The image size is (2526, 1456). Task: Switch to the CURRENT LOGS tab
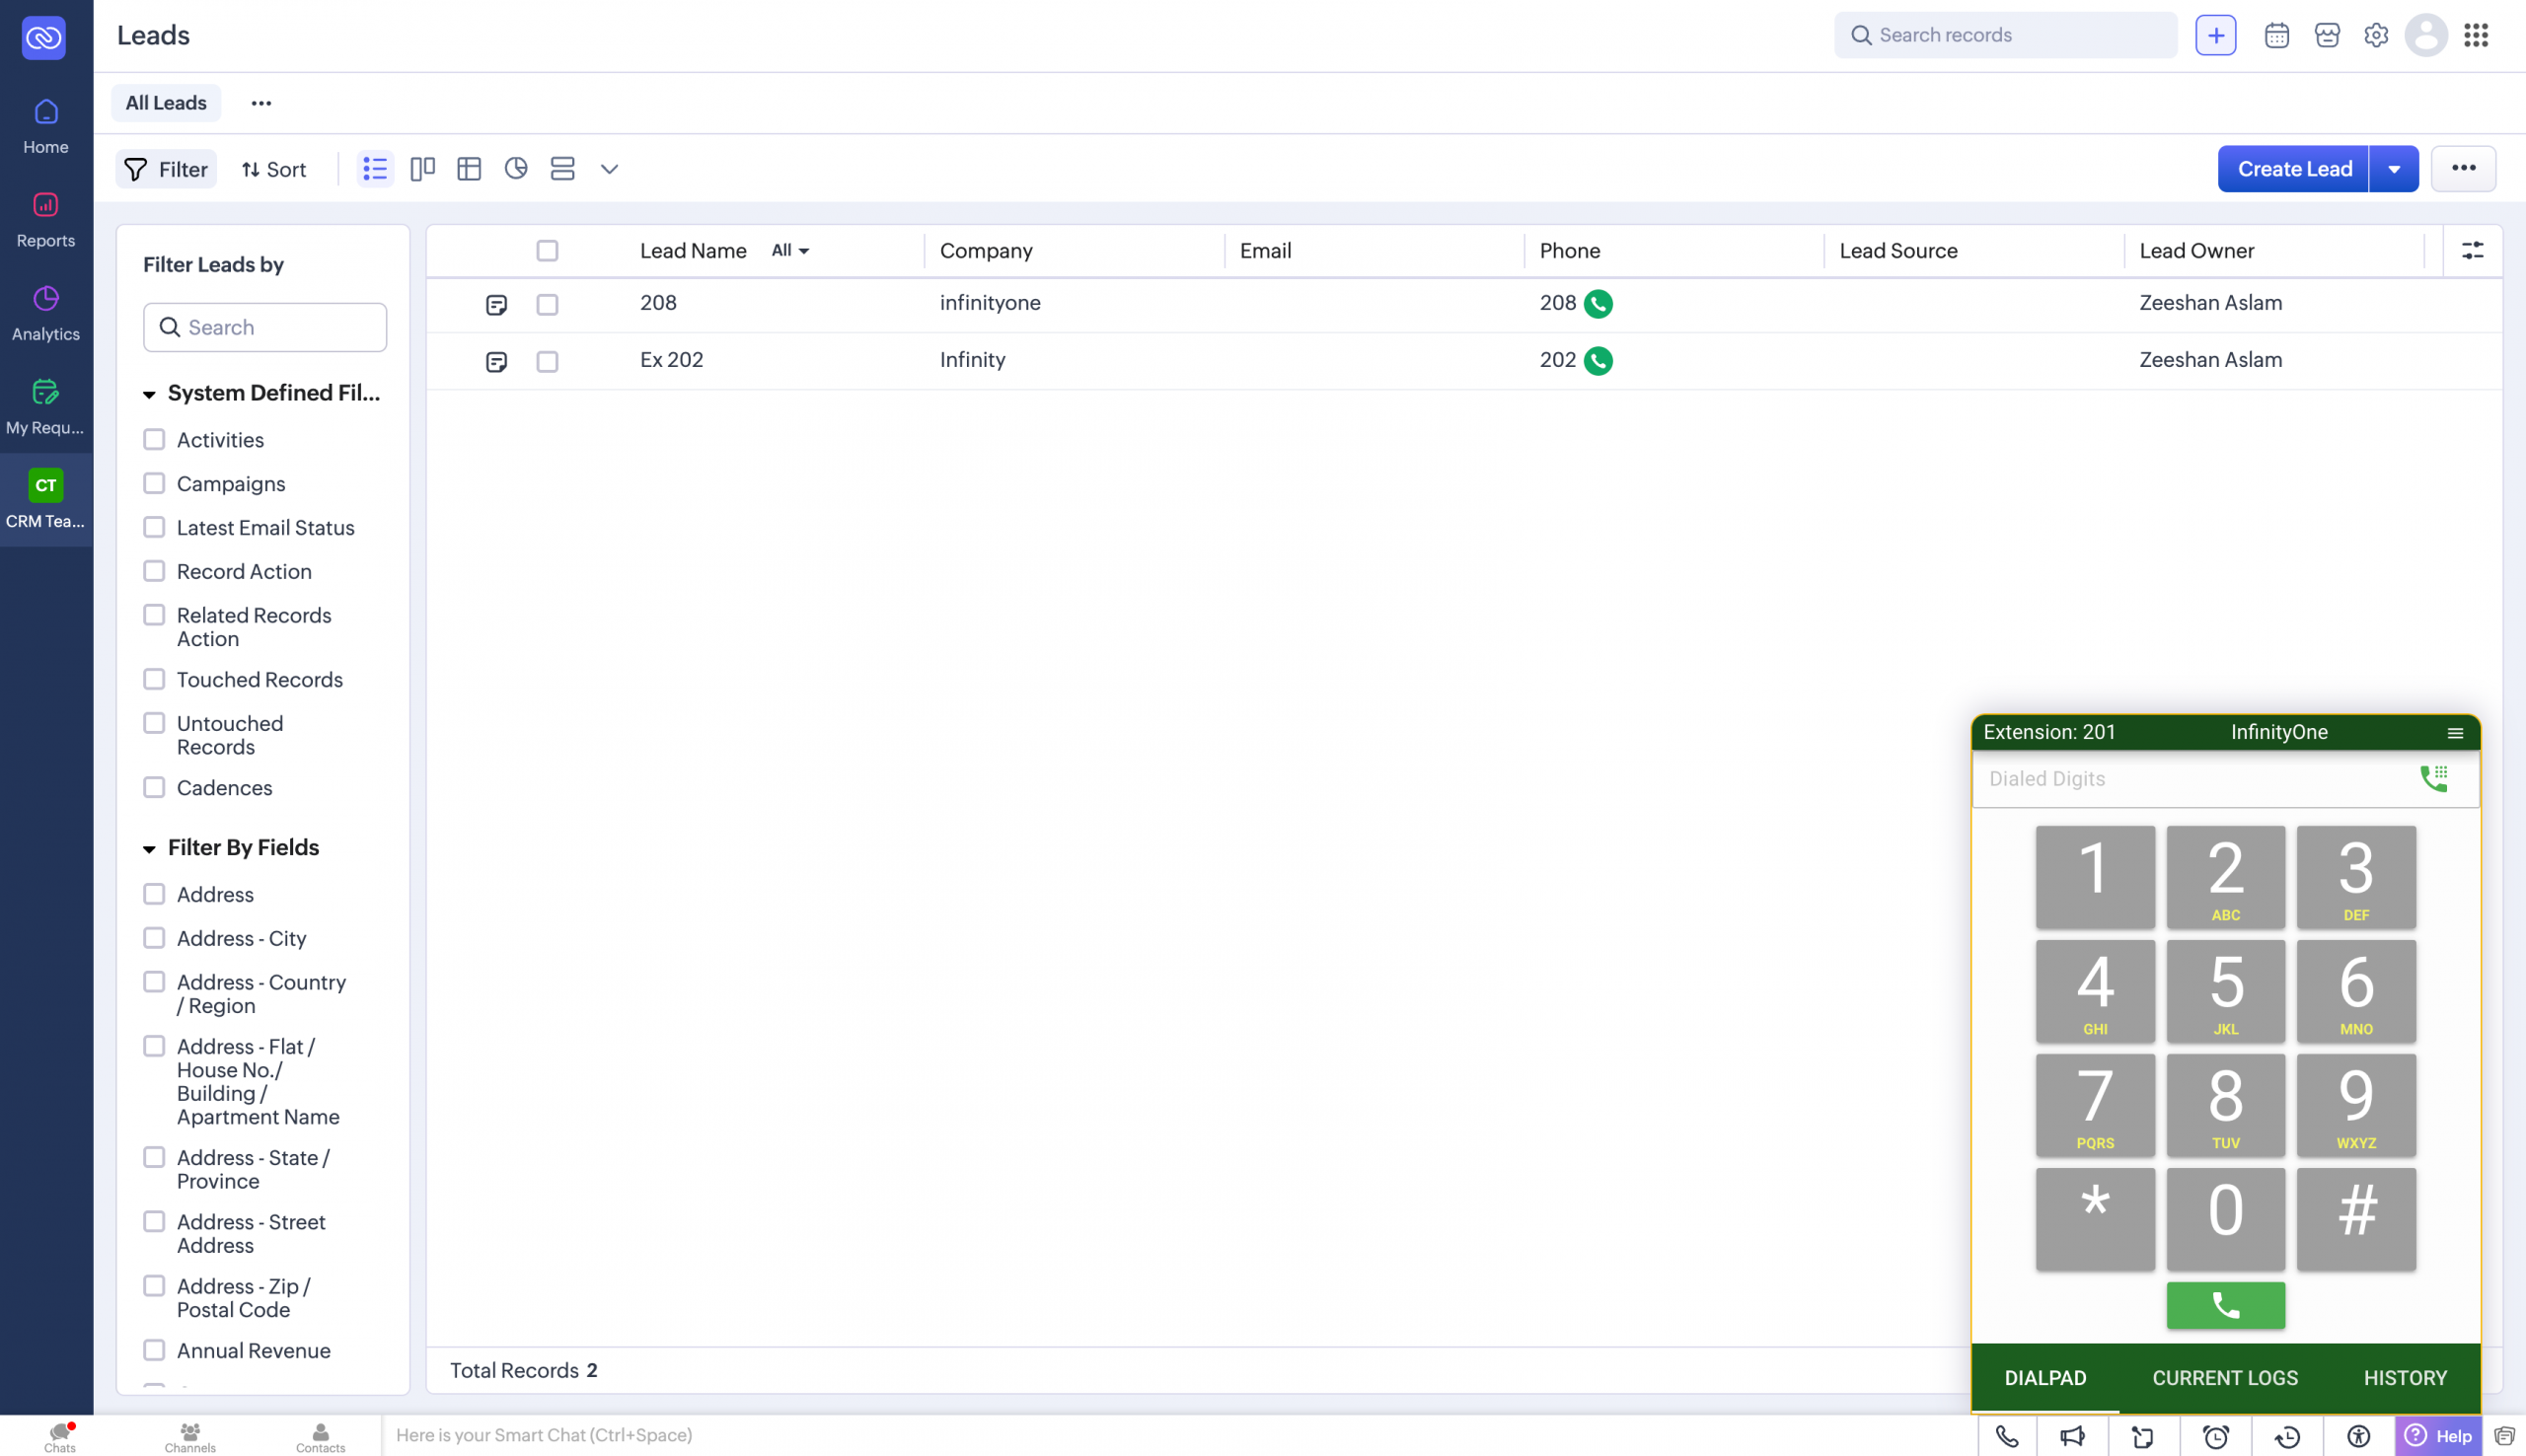click(2225, 1379)
